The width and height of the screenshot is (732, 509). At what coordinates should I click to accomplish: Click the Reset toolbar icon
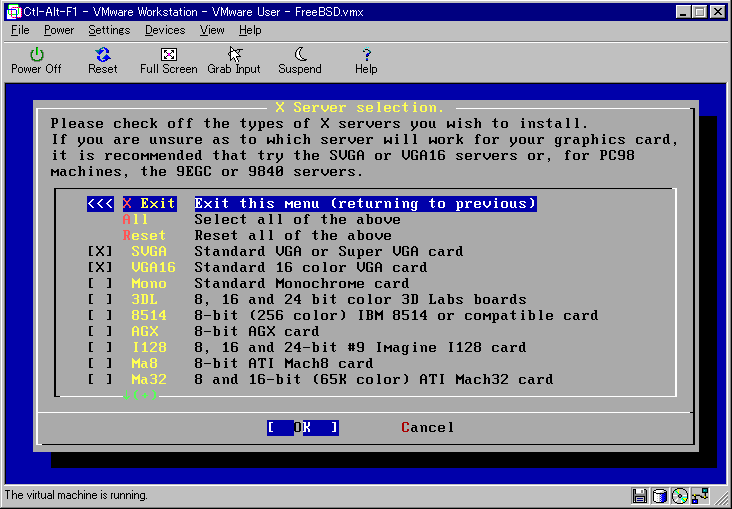point(103,55)
